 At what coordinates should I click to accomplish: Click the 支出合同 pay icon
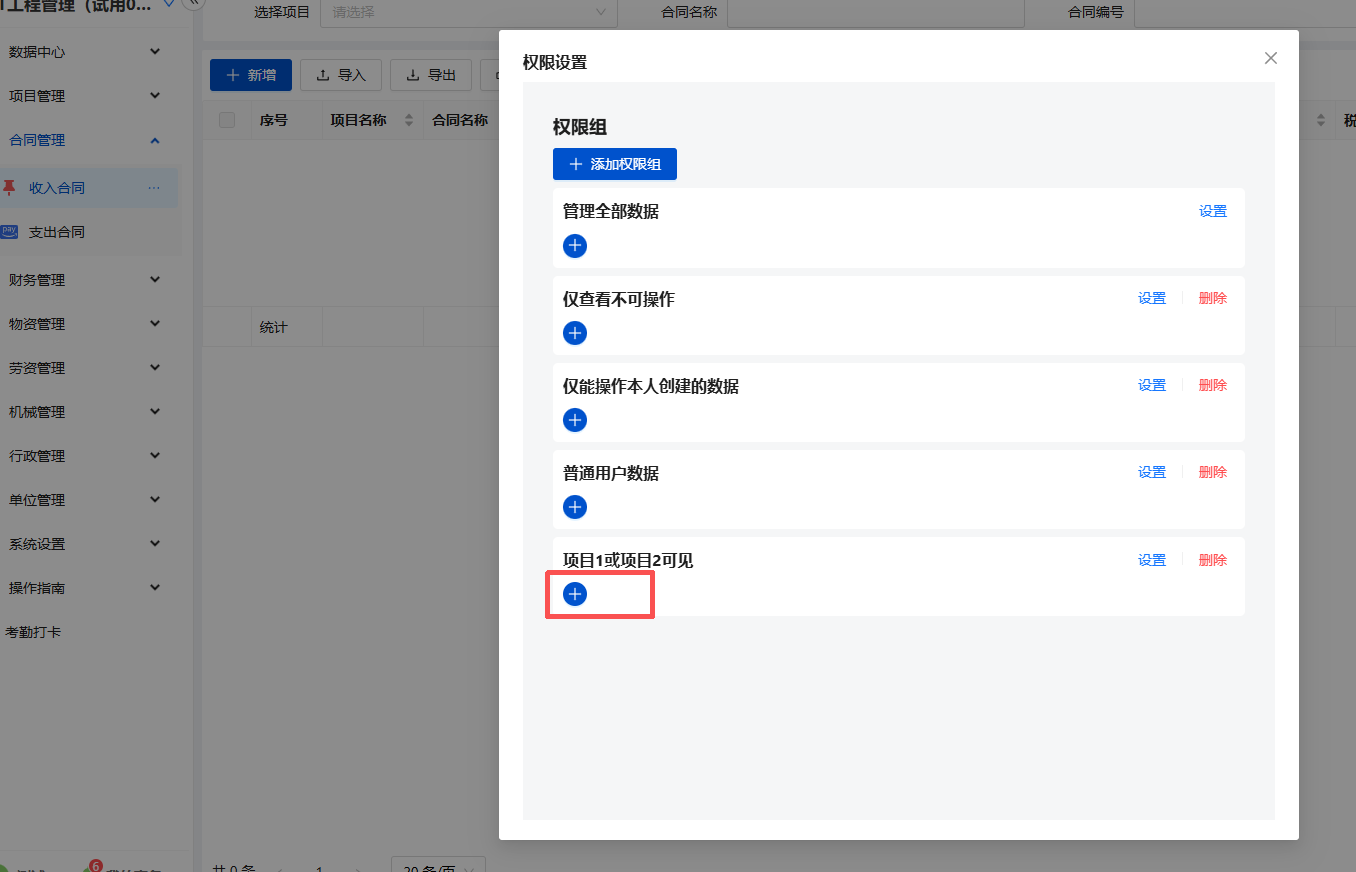click(10, 232)
